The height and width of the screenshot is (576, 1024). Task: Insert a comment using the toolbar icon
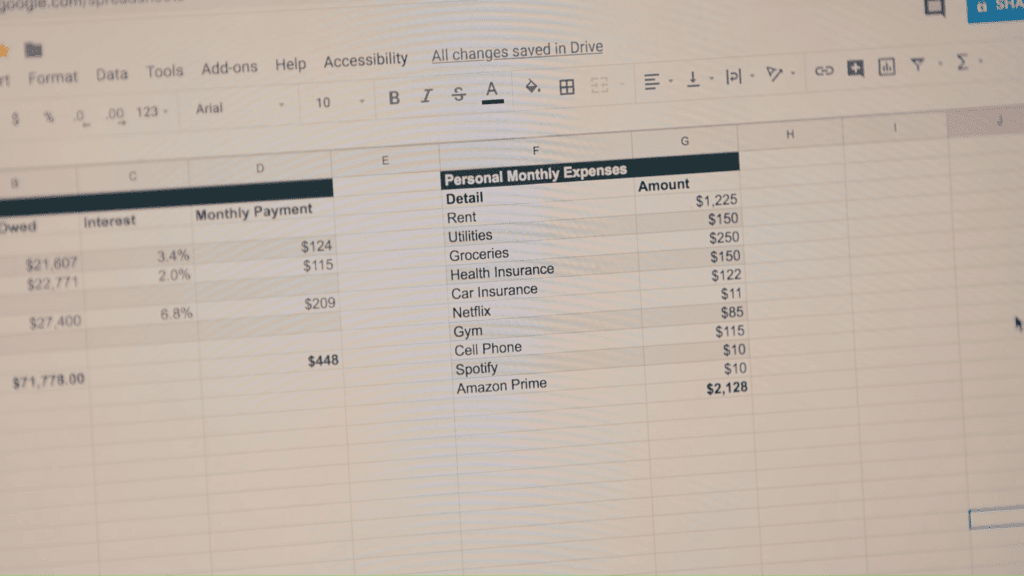[x=855, y=68]
